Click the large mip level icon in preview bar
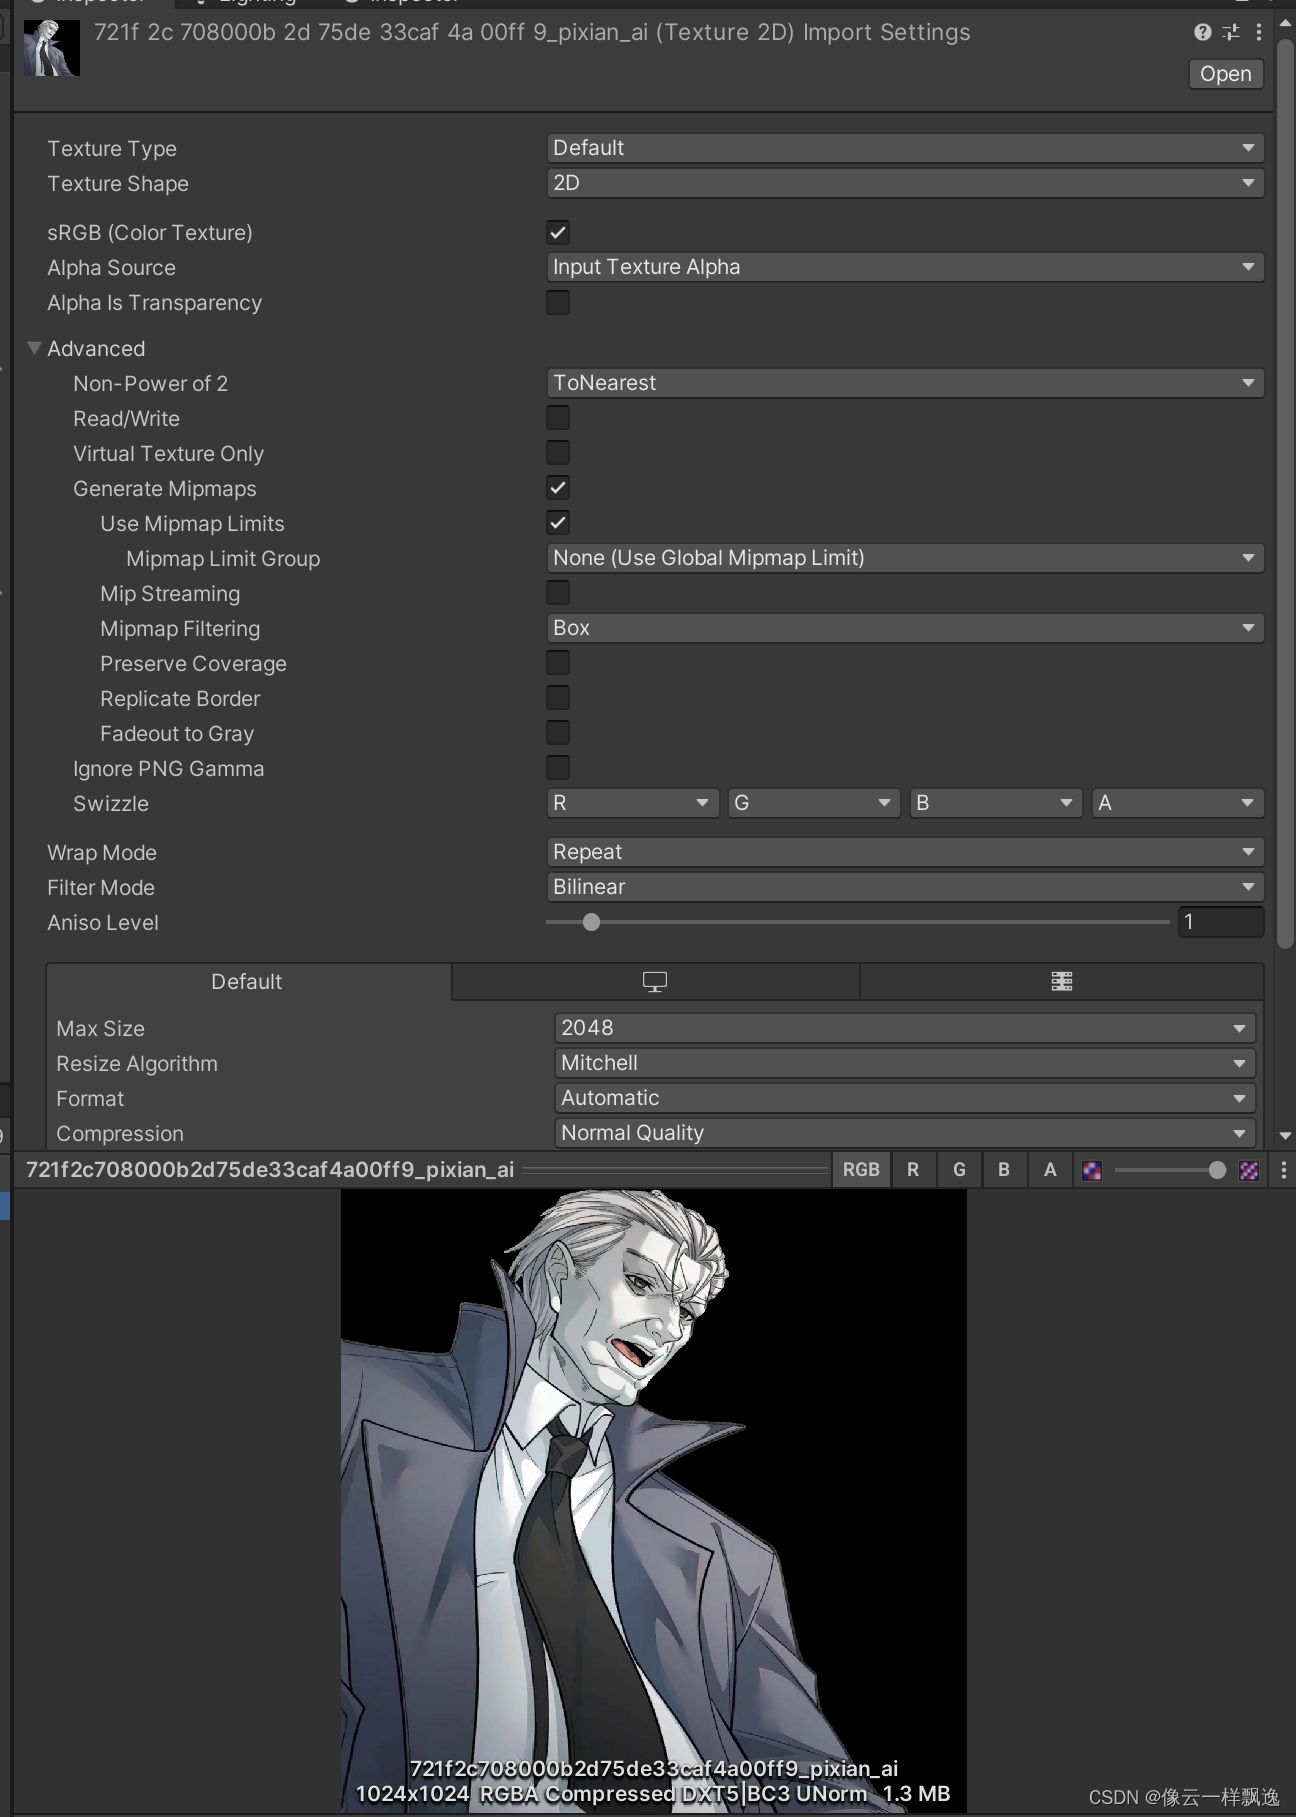Viewport: 1296px width, 1817px height. pyautogui.click(x=1249, y=1170)
